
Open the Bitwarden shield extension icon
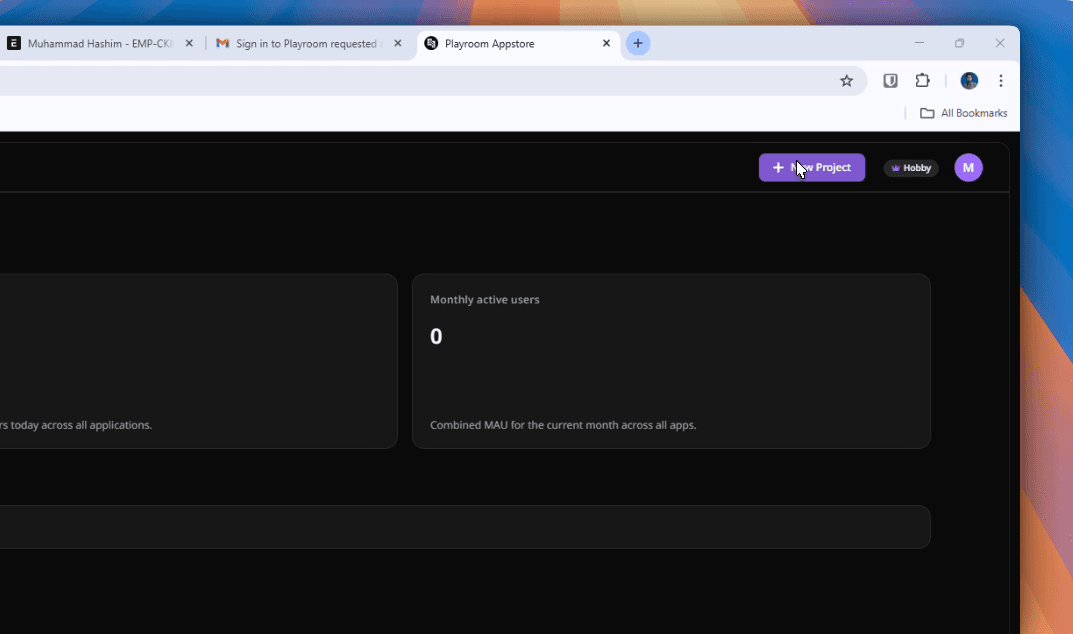[x=890, y=81]
